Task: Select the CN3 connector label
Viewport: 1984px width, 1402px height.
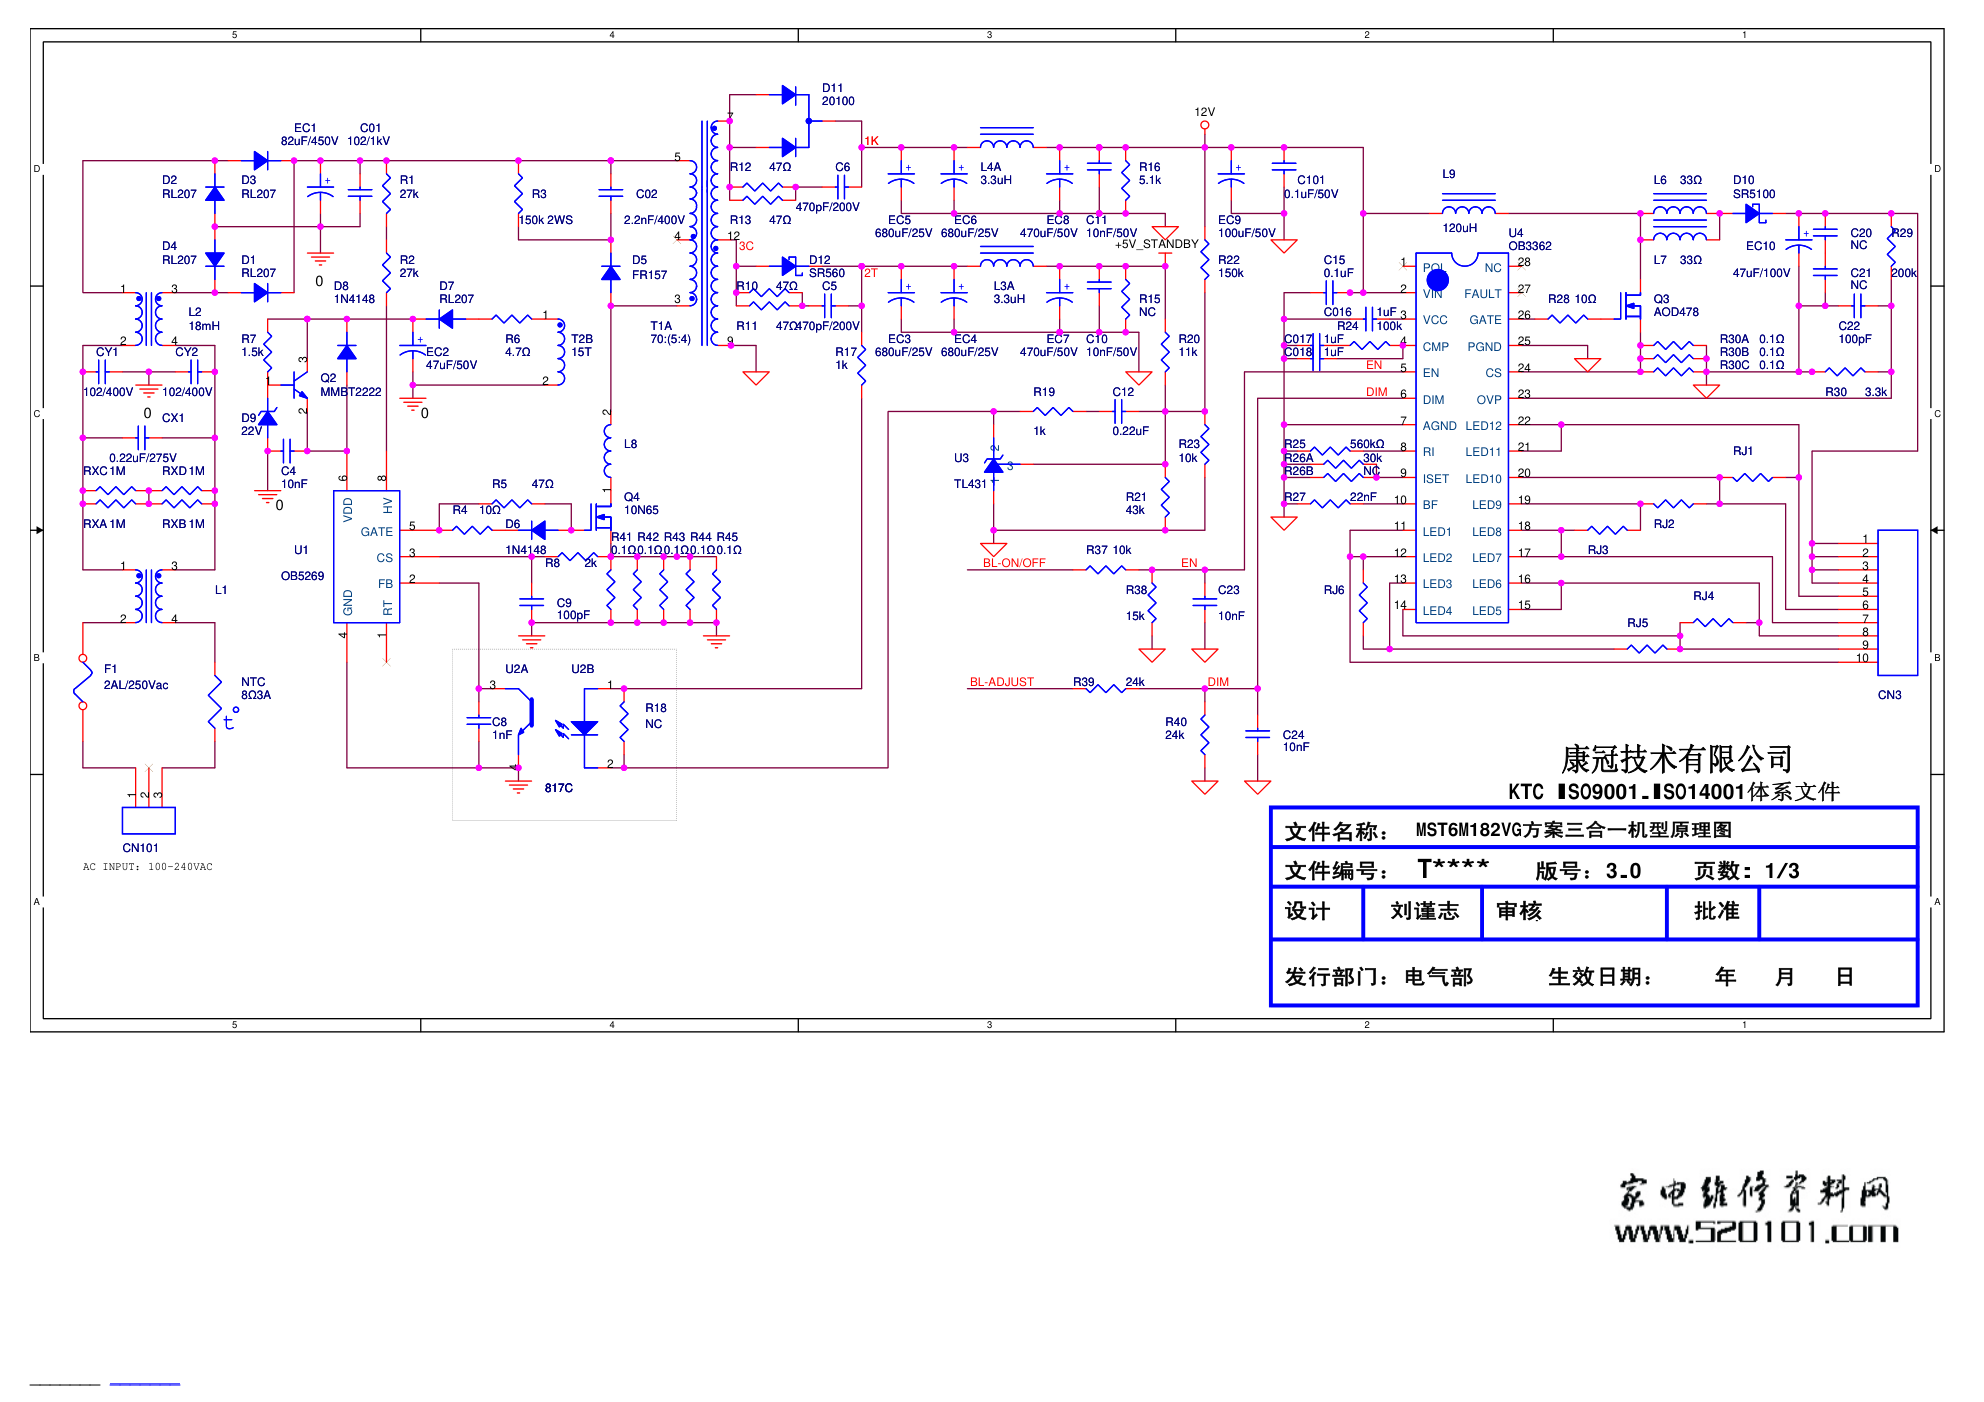Action: (x=1889, y=695)
